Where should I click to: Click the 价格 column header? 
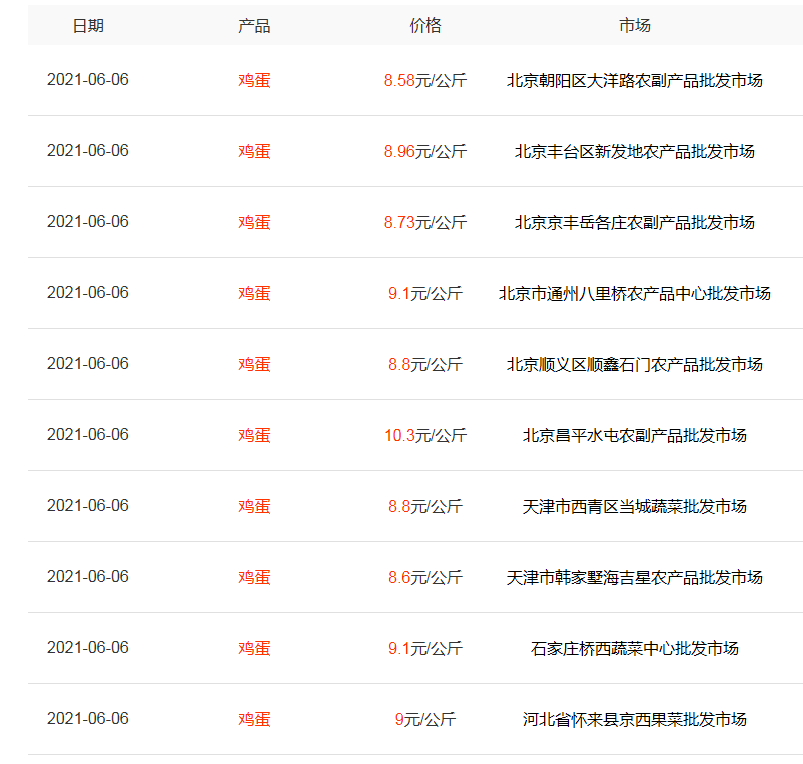tap(425, 26)
